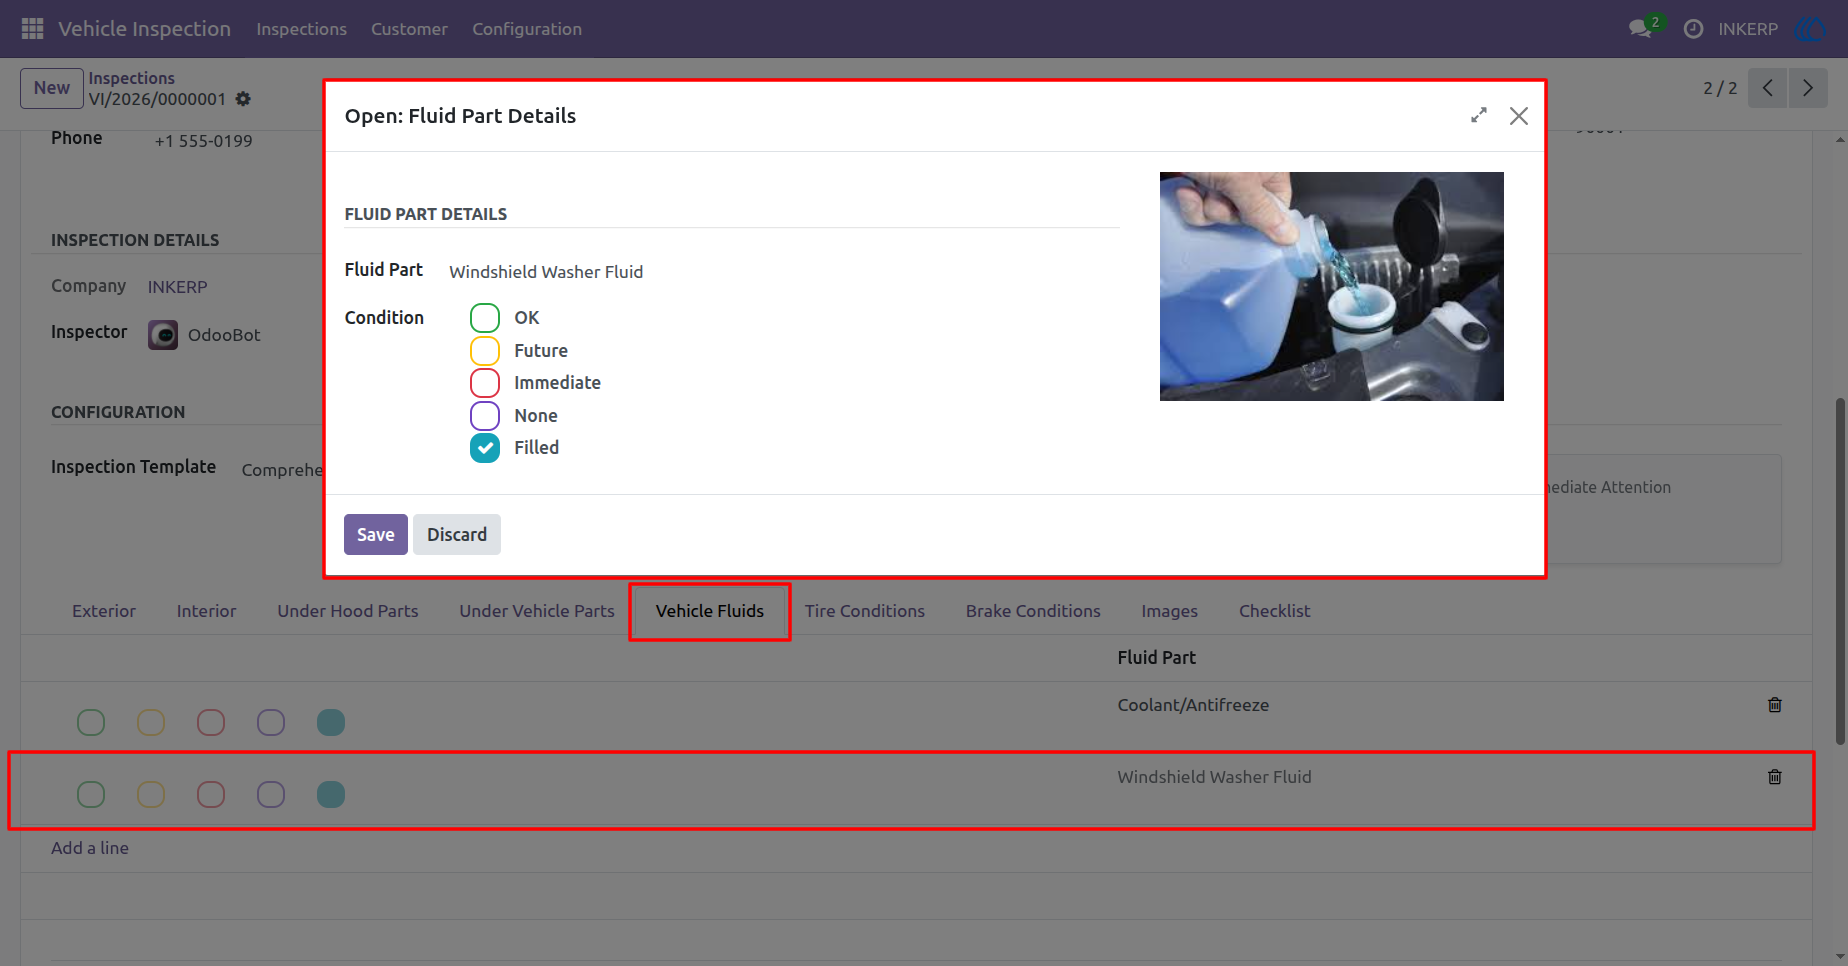Open the Inspections menu
1848x966 pixels.
point(301,29)
